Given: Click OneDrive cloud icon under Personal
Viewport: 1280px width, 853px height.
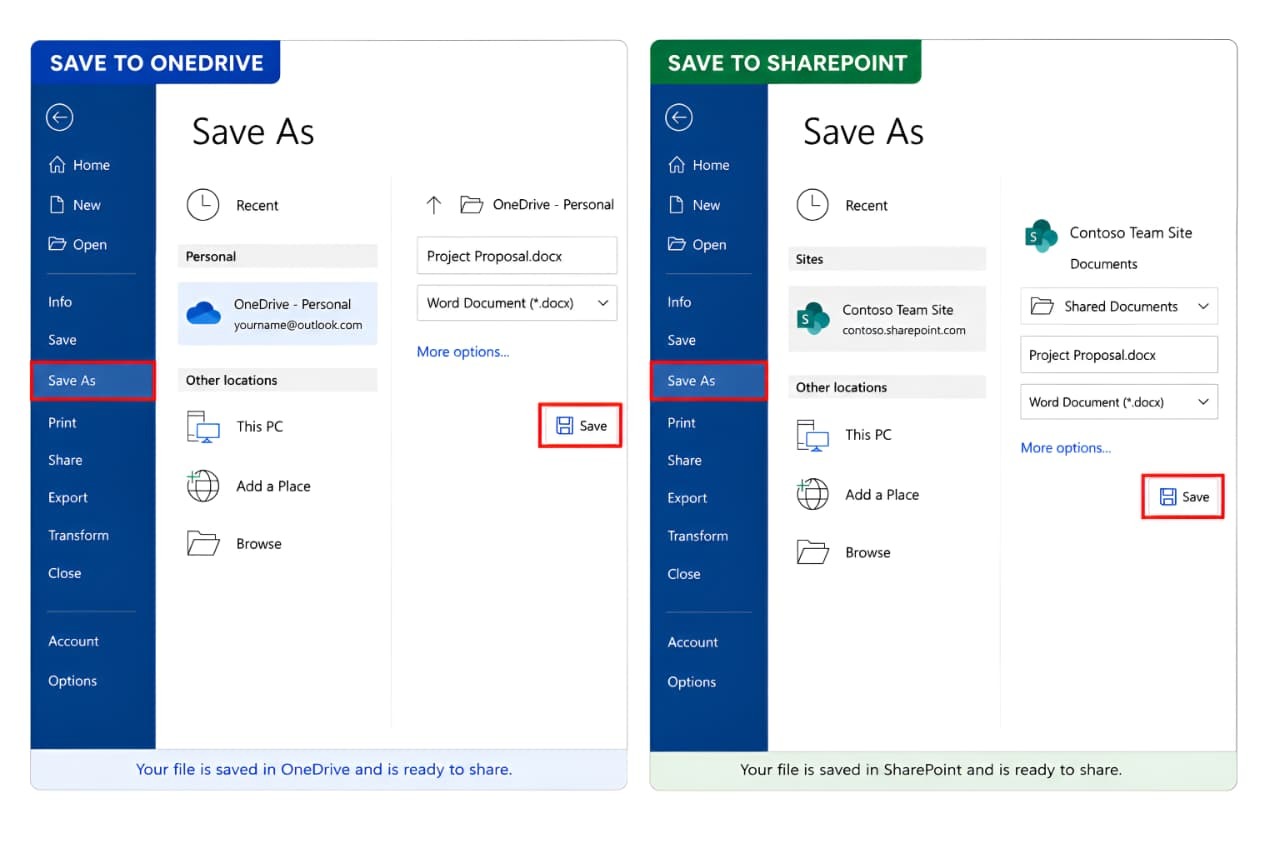Looking at the screenshot, I should tap(204, 313).
